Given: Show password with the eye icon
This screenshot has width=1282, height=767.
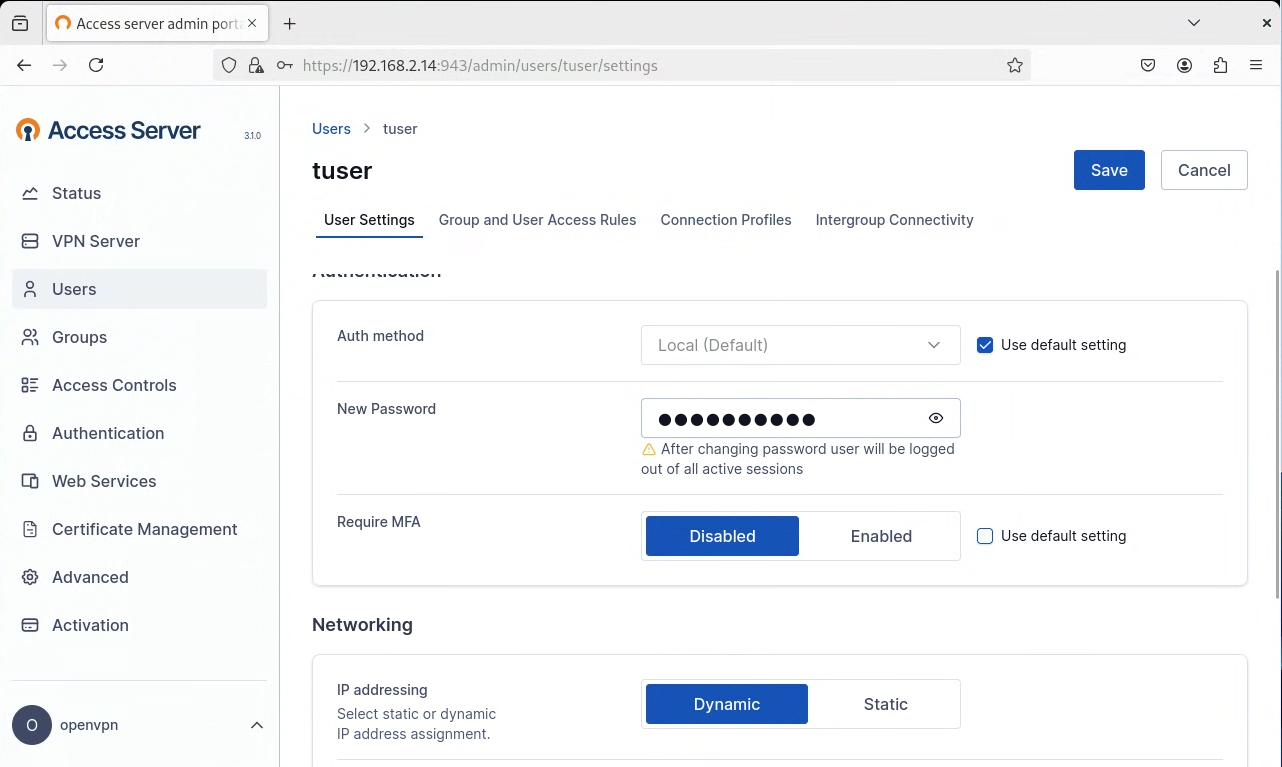Looking at the screenshot, I should 936,418.
